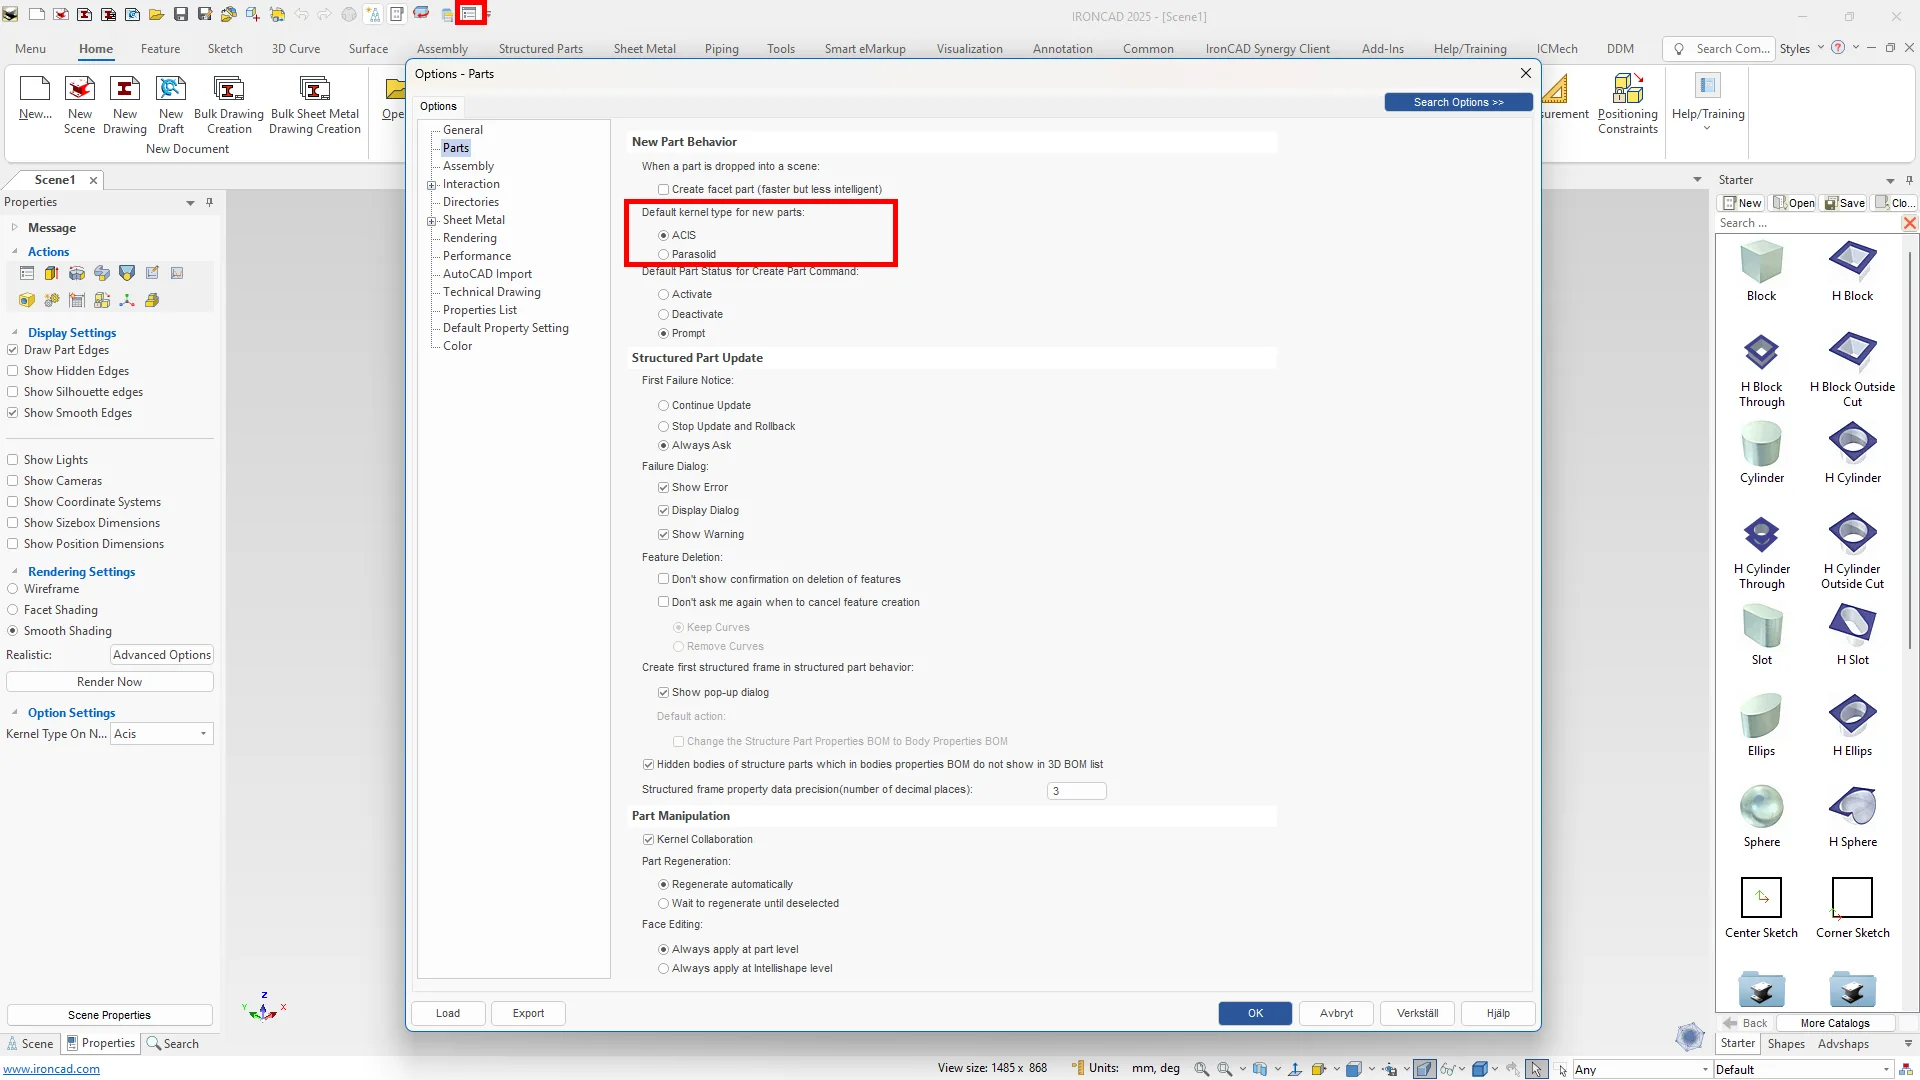Open the Default style dropdown in status bar
1920x1080 pixels.
click(1803, 1069)
